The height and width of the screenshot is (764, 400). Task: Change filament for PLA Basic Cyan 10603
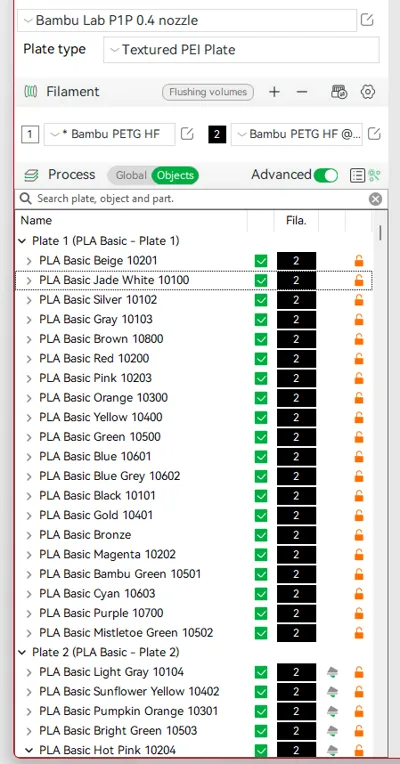[x=296, y=594]
